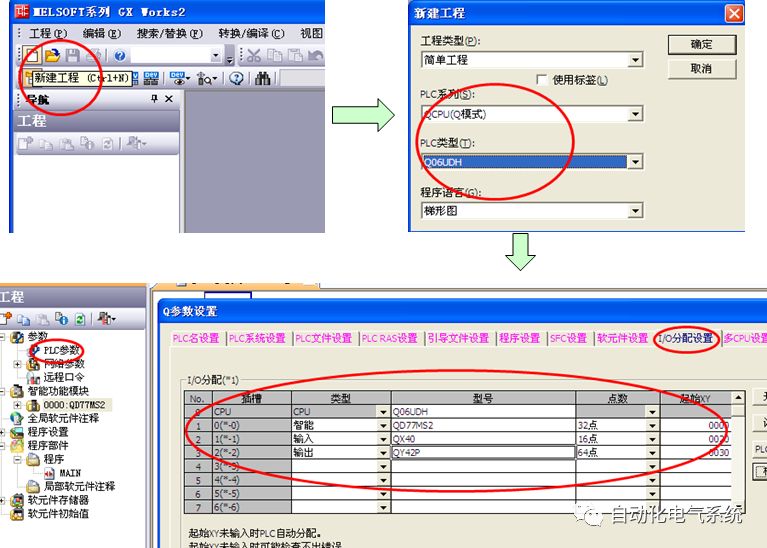Image resolution: width=767 pixels, height=548 pixels.
Task: Click the Open Project folder icon
Action: pyautogui.click(x=53, y=56)
